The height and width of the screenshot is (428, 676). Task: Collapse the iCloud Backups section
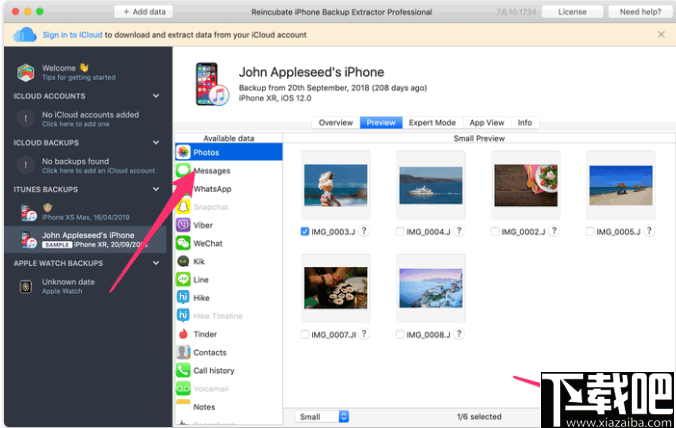click(156, 143)
